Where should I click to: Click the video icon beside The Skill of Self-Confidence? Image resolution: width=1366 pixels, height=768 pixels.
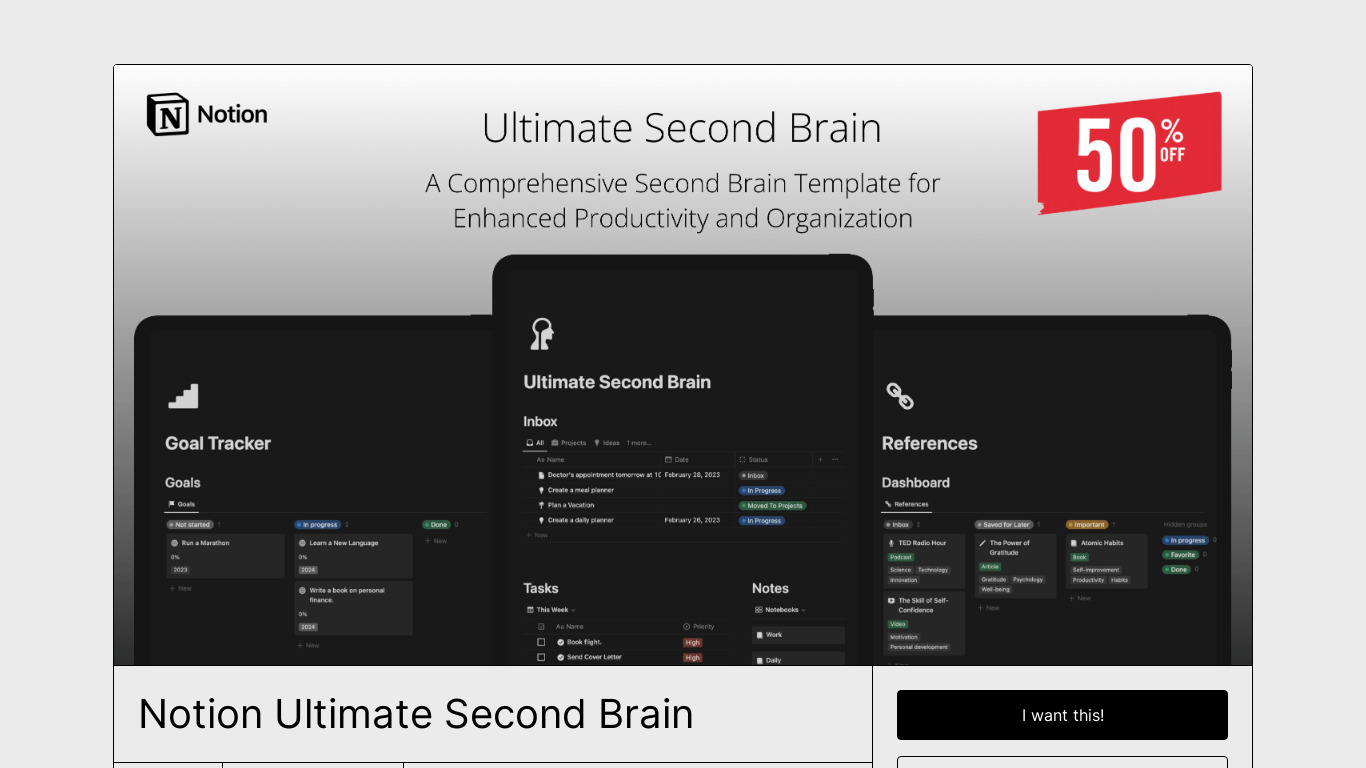(x=891, y=601)
